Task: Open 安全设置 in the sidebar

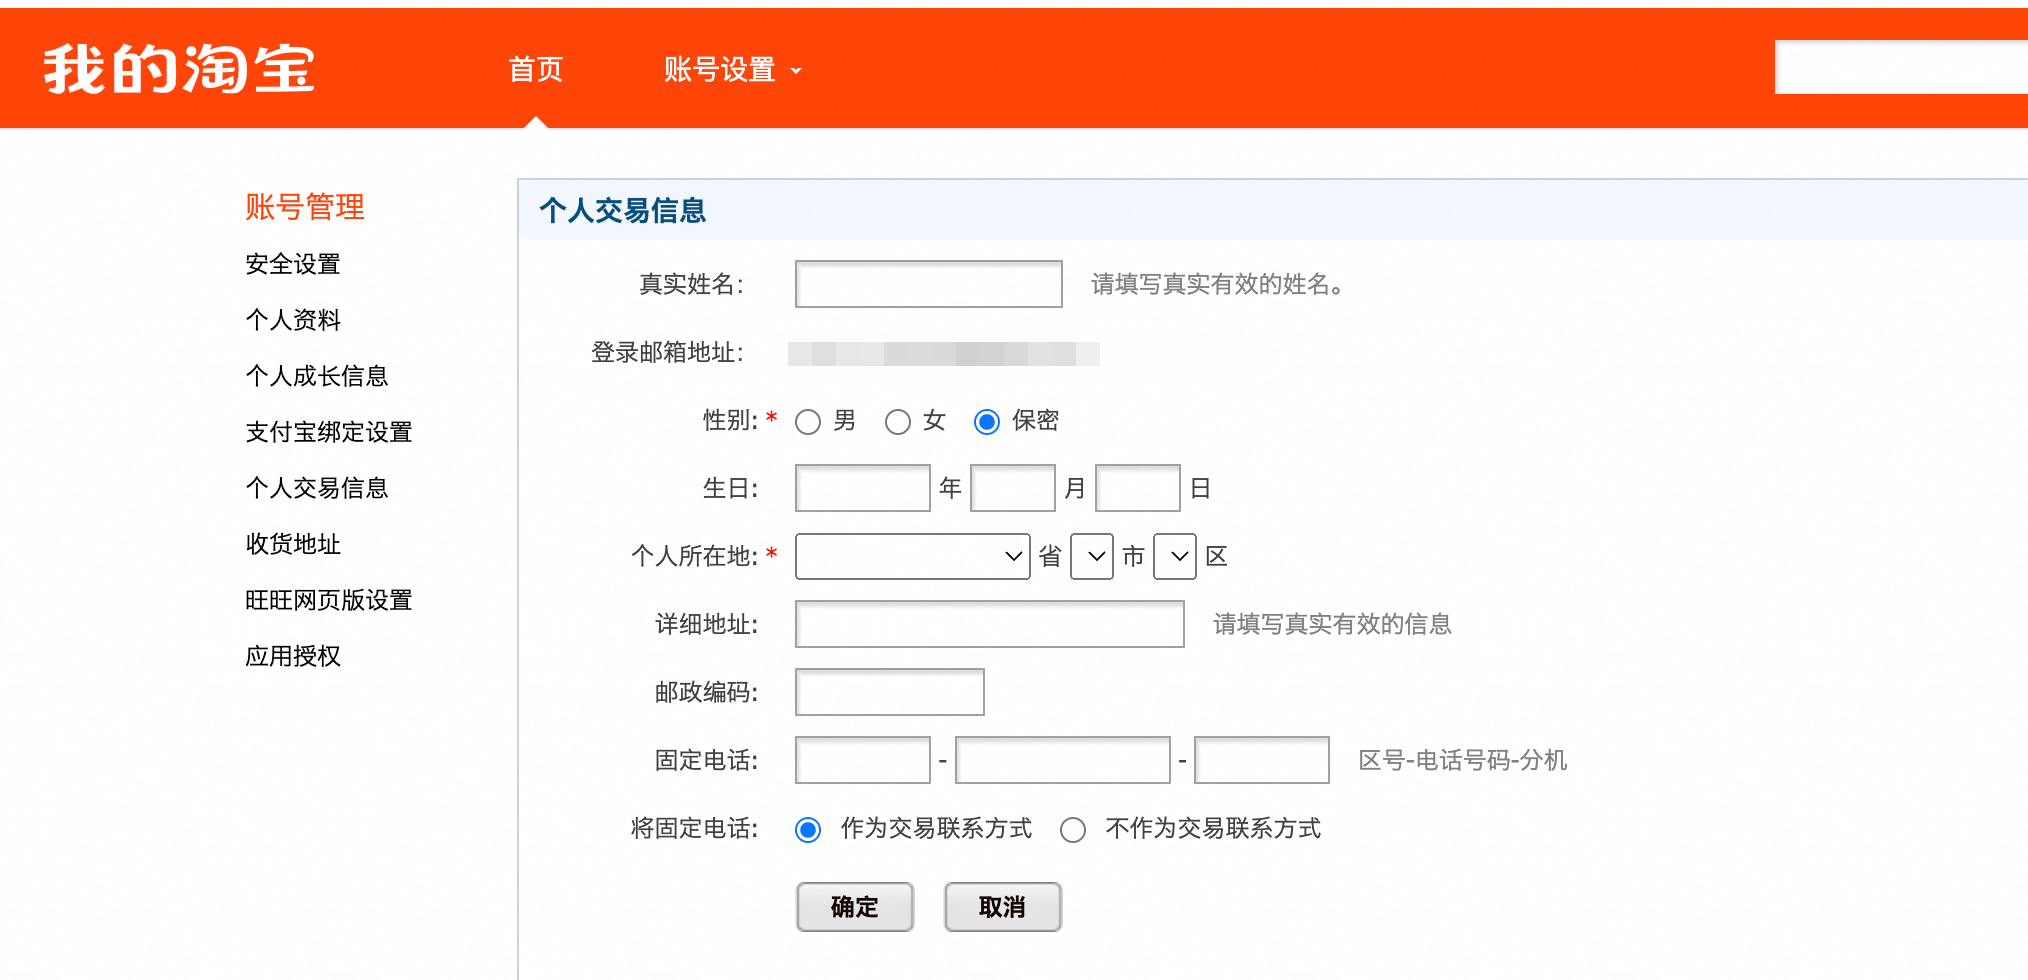Action: tap(293, 264)
